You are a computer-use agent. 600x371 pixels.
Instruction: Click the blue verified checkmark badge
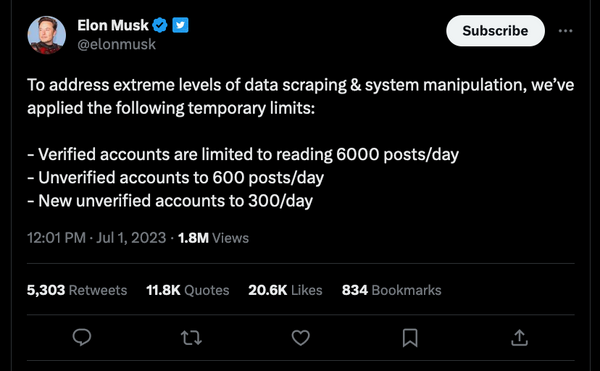pos(160,25)
